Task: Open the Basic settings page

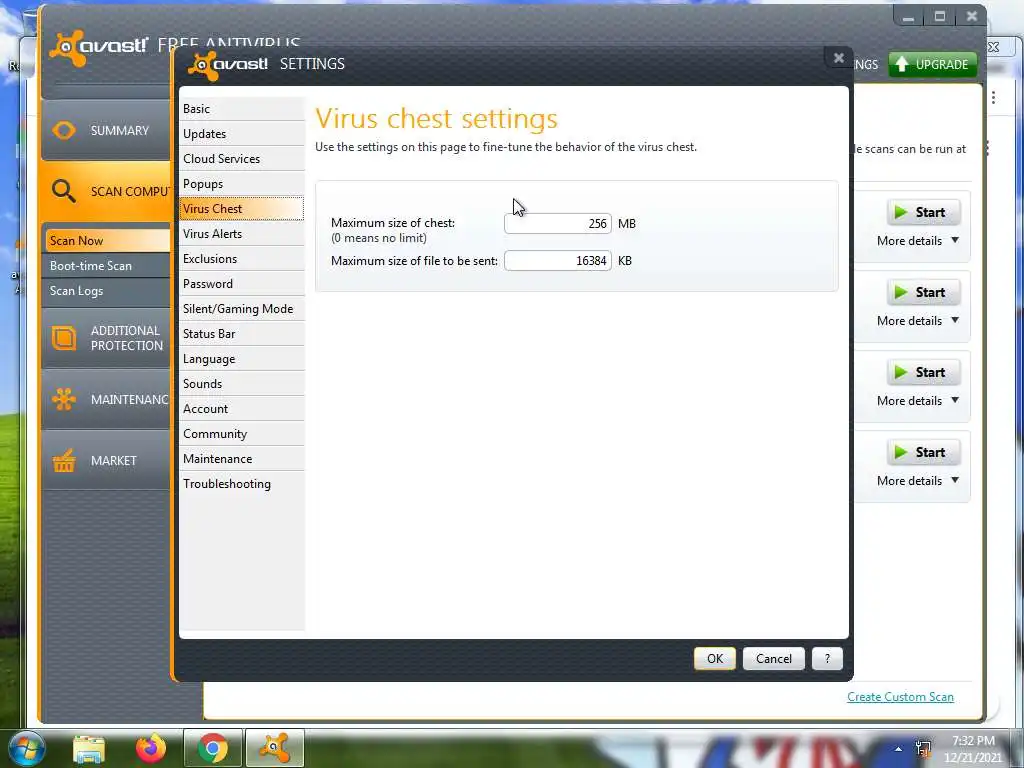Action: (242, 108)
